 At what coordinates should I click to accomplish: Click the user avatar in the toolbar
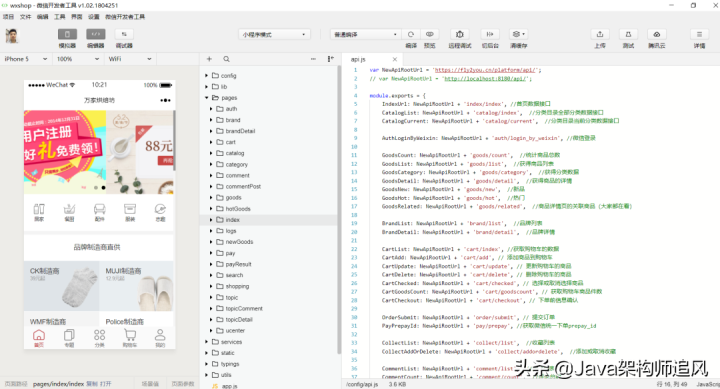12,36
